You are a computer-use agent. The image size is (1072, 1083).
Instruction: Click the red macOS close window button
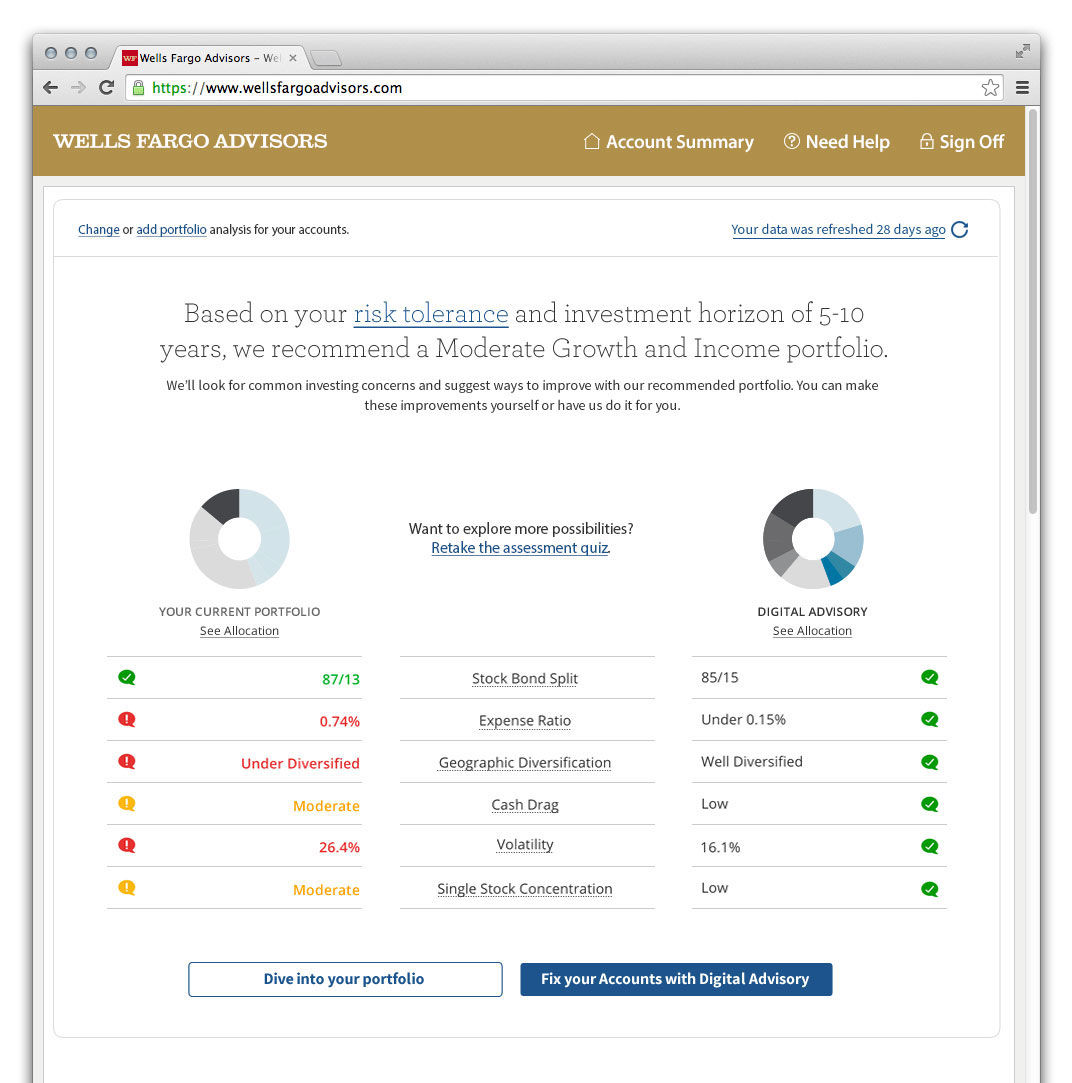[x=50, y=53]
